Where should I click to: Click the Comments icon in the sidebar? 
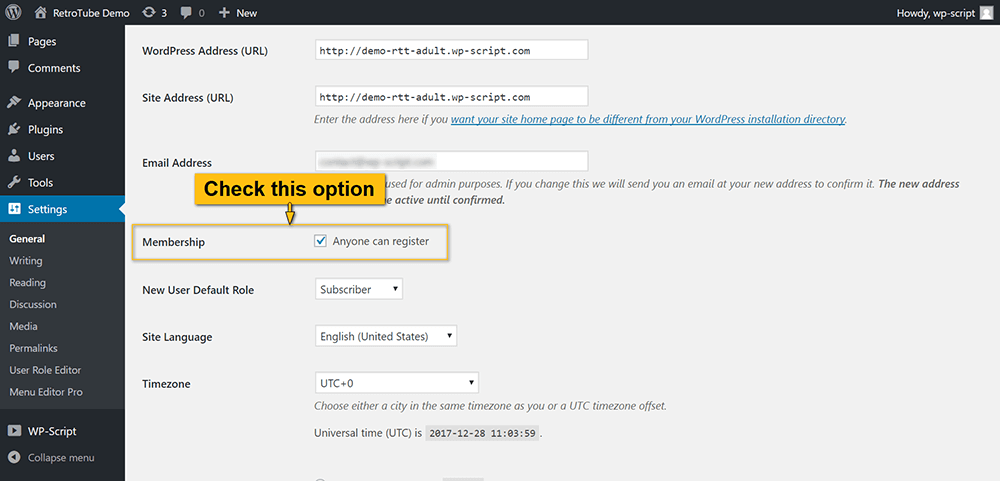pyautogui.click(x=13, y=68)
